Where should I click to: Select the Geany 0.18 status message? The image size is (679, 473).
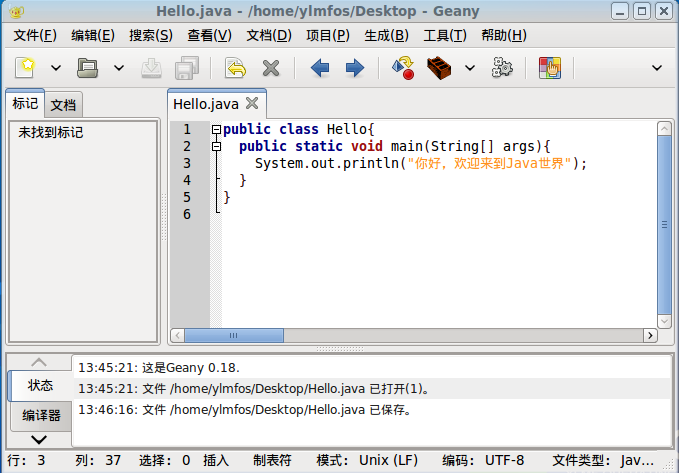[372, 368]
